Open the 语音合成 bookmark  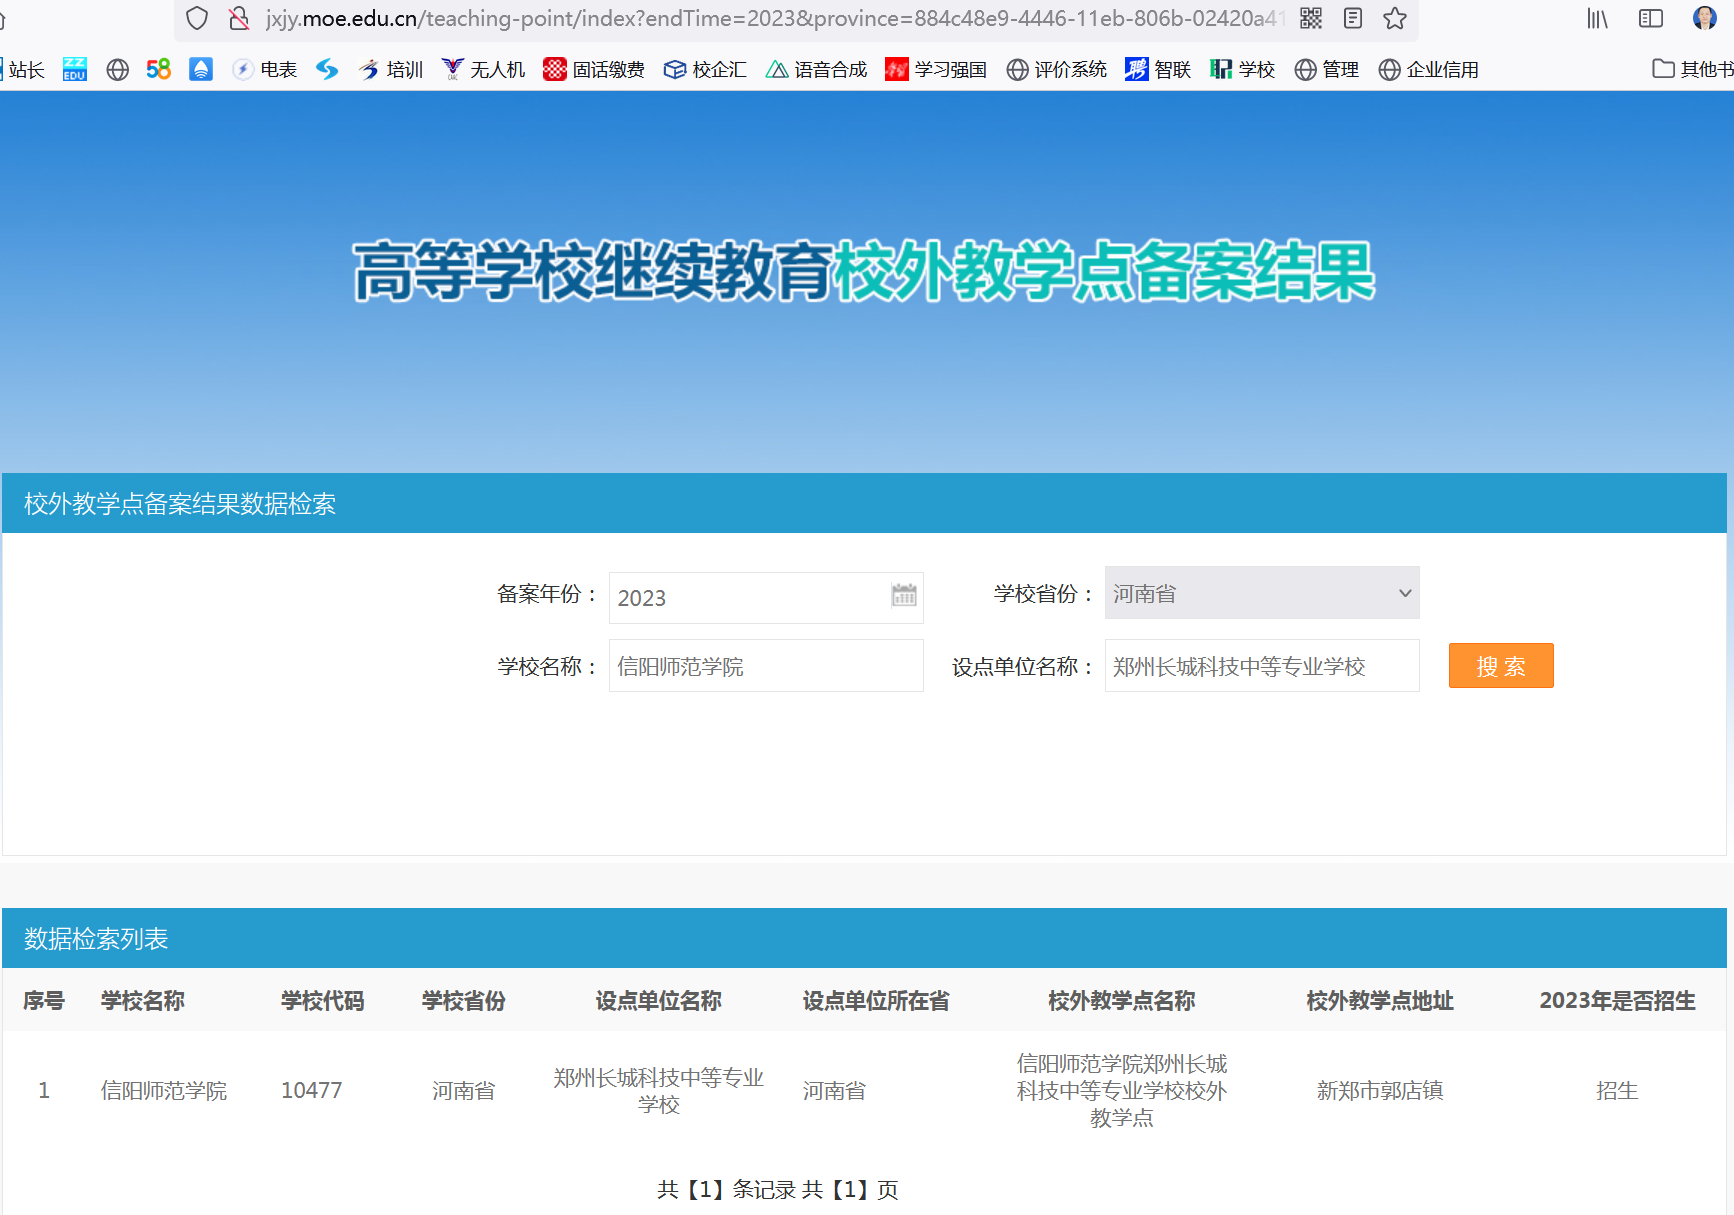816,69
